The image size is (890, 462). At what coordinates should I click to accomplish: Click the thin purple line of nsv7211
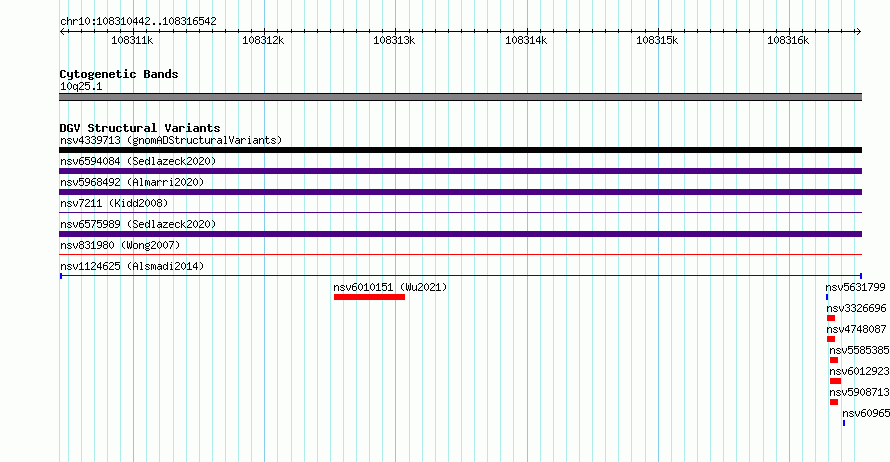tap(460, 213)
